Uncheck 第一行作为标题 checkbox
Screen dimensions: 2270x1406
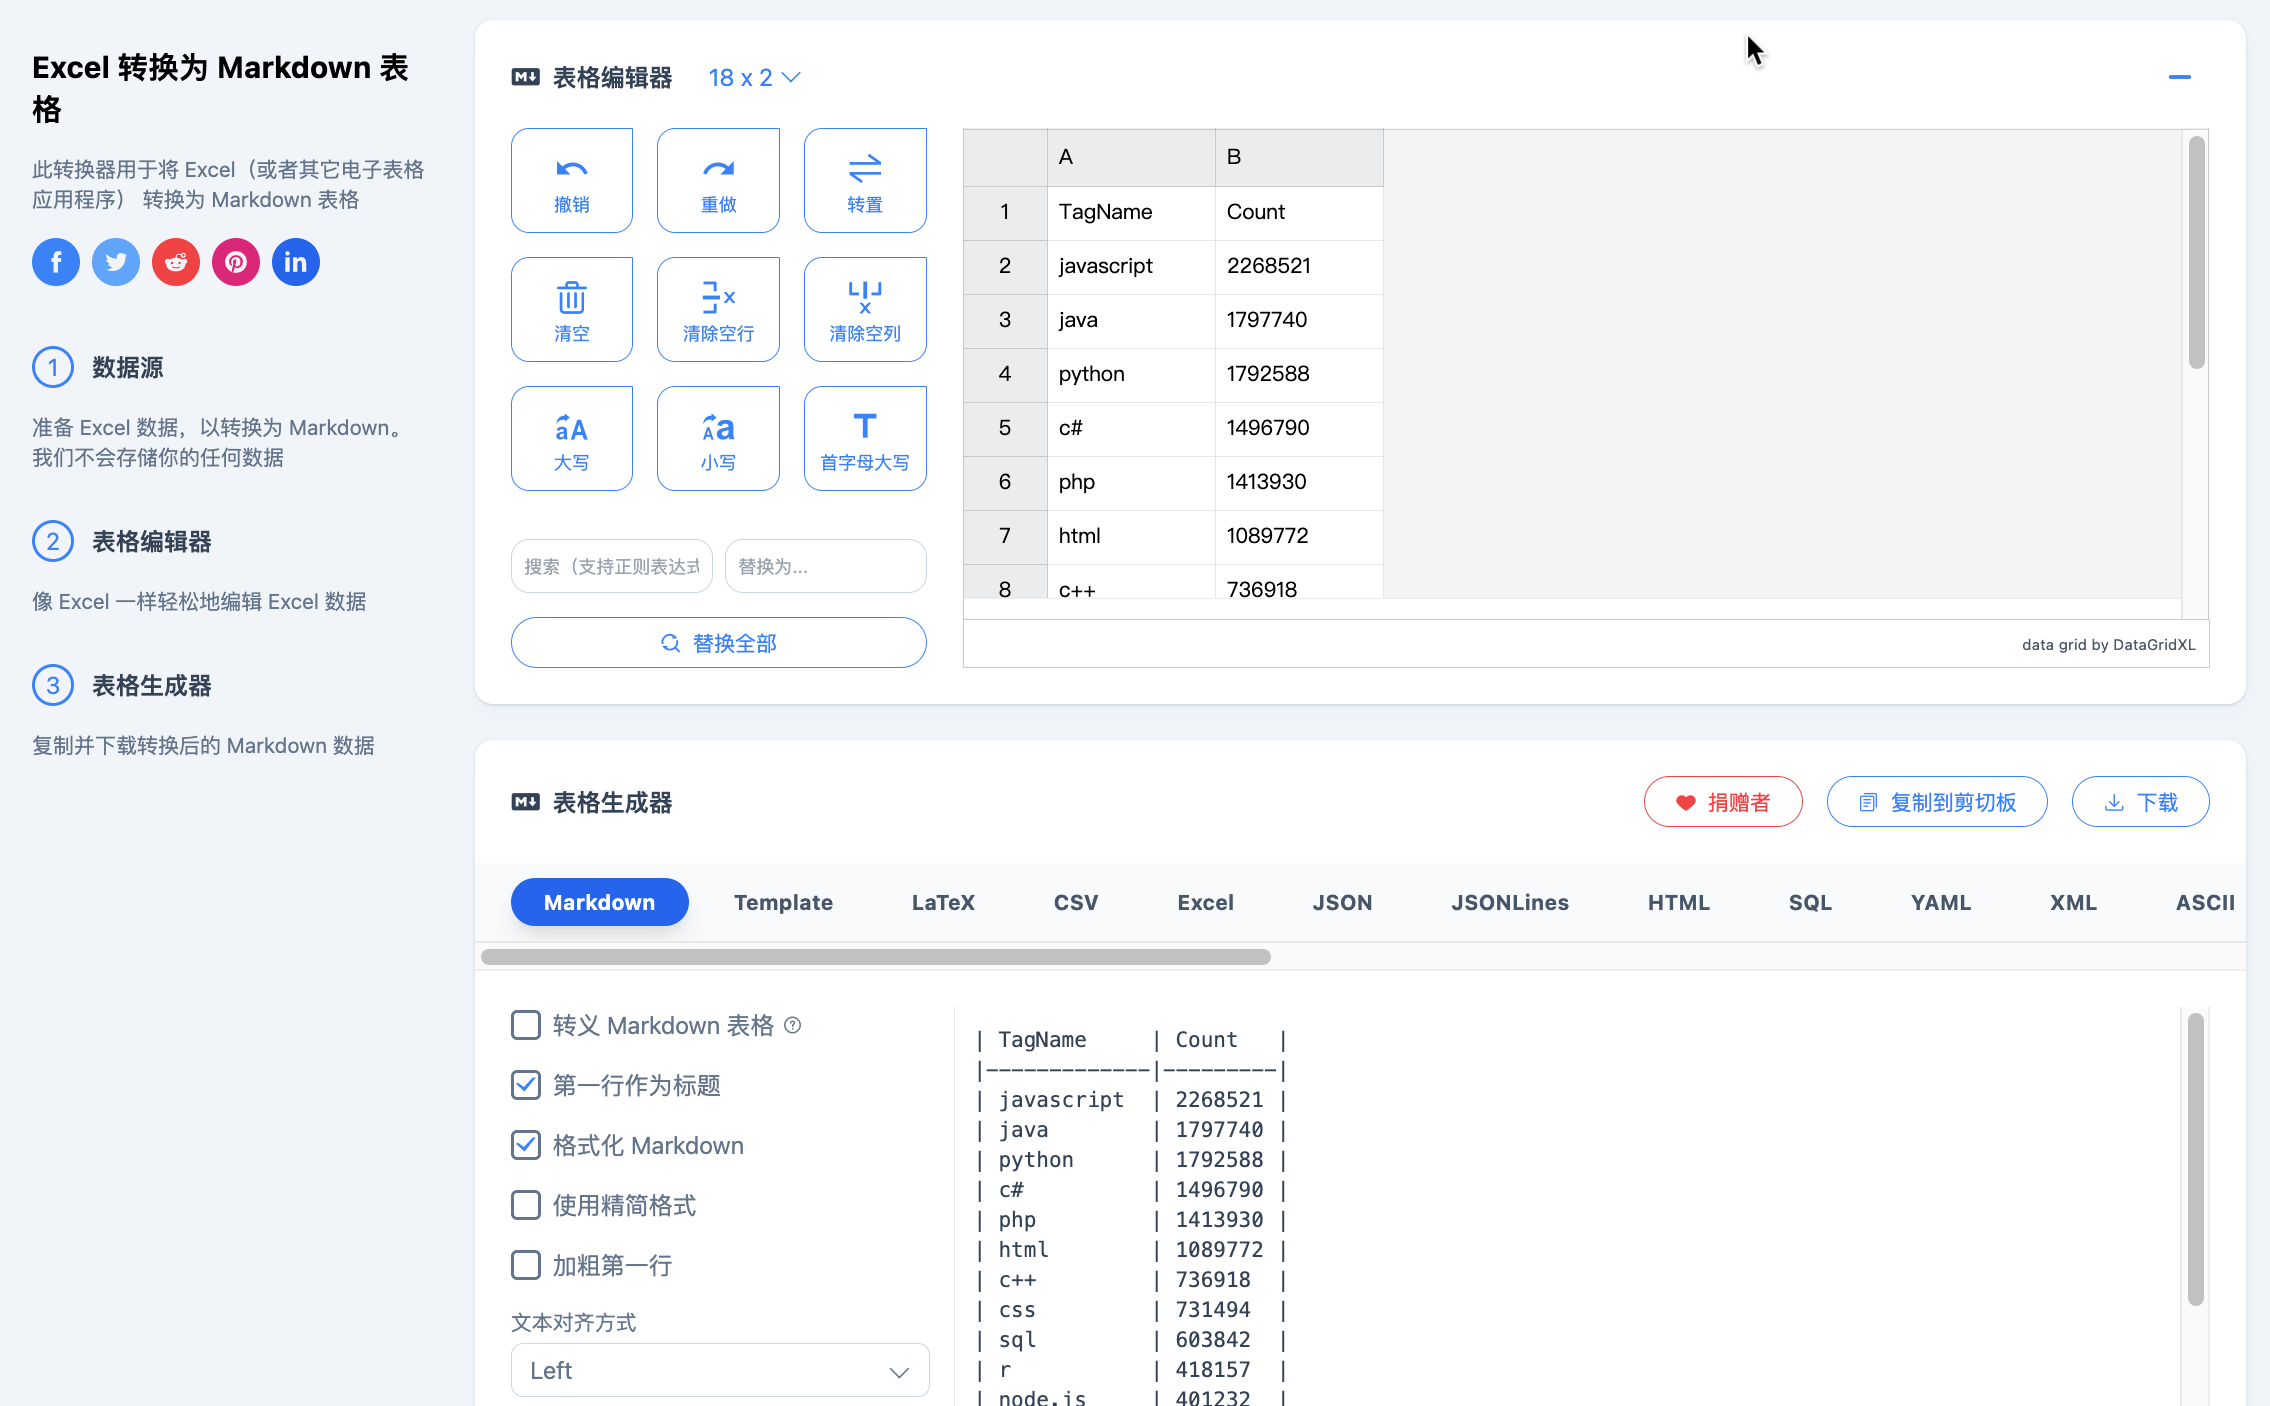coord(526,1085)
